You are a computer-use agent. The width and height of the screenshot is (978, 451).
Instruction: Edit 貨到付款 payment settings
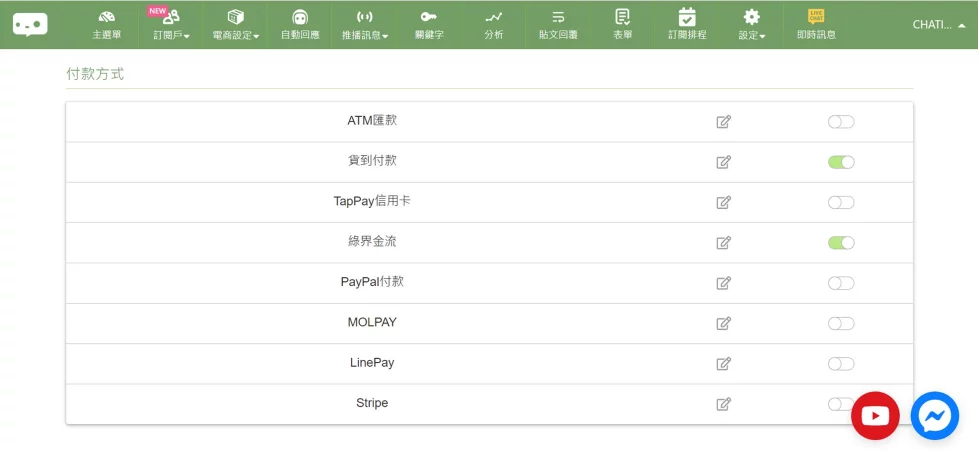click(x=724, y=162)
